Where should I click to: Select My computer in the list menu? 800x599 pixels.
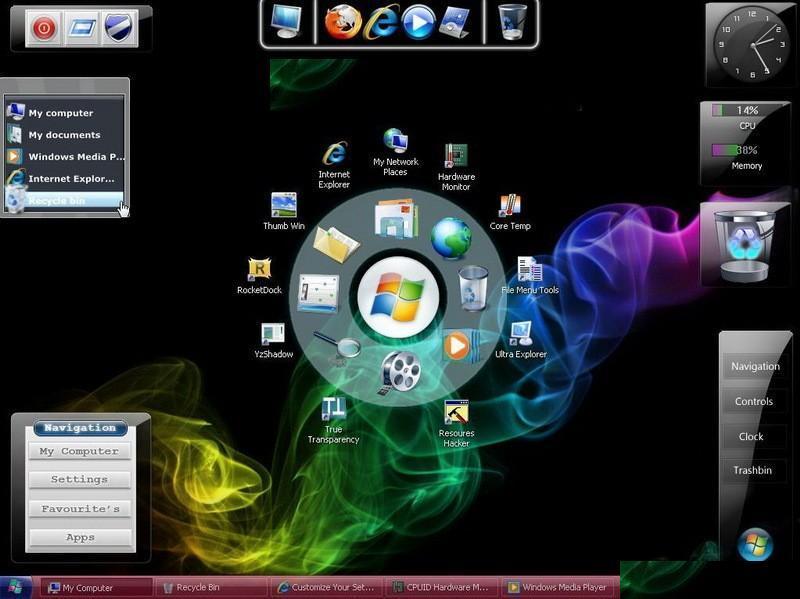pos(64,113)
